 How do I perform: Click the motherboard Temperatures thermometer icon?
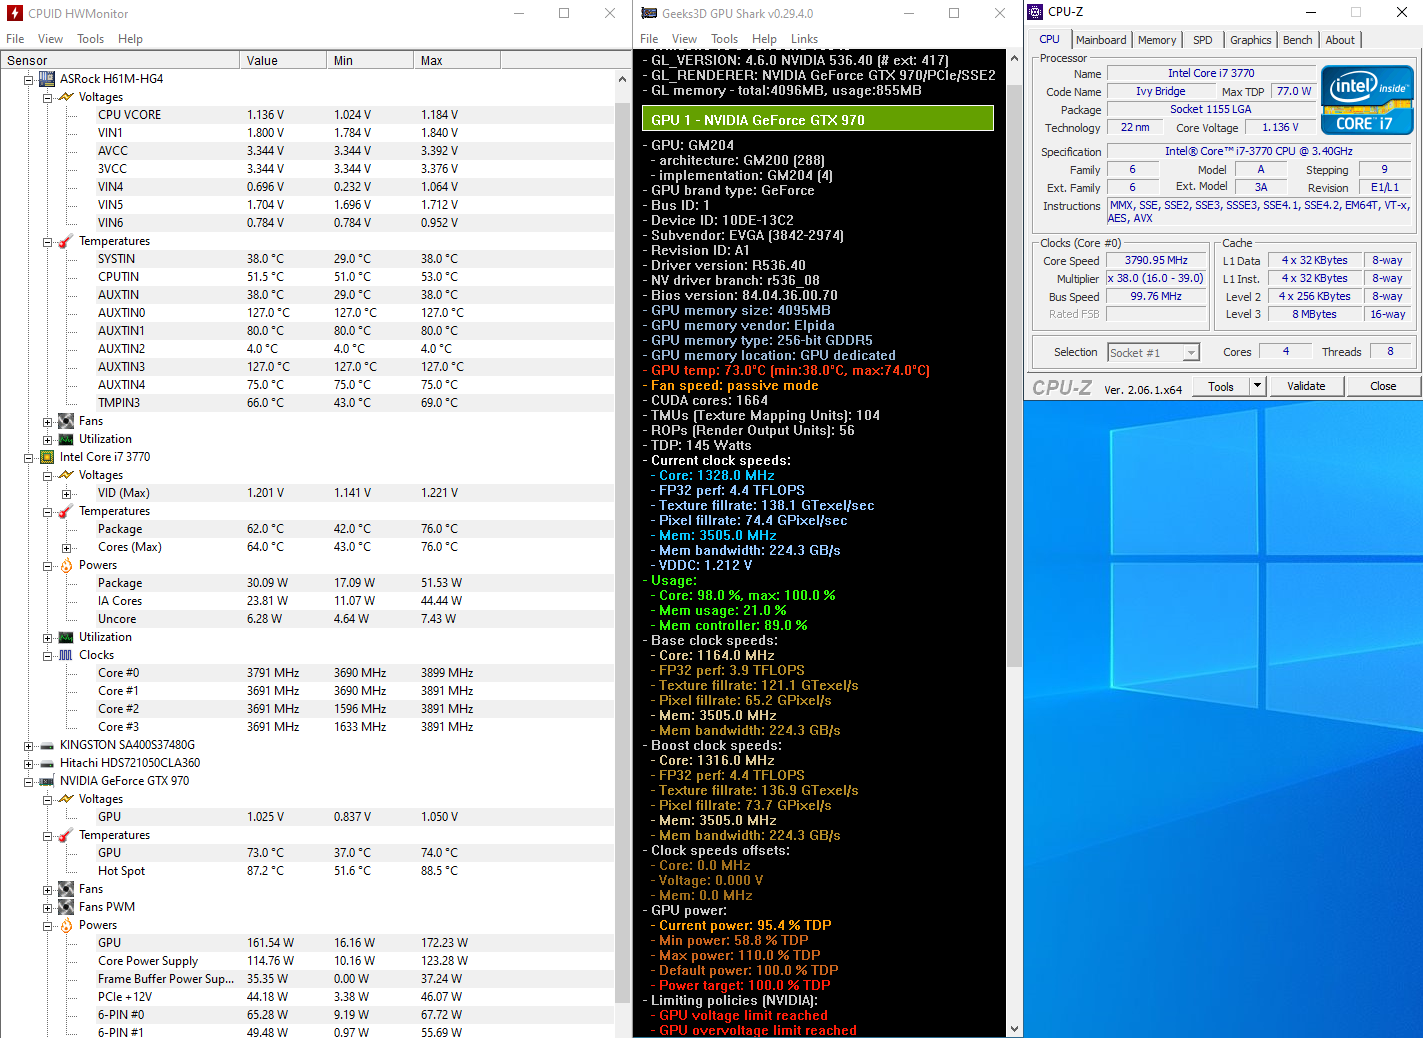66,241
